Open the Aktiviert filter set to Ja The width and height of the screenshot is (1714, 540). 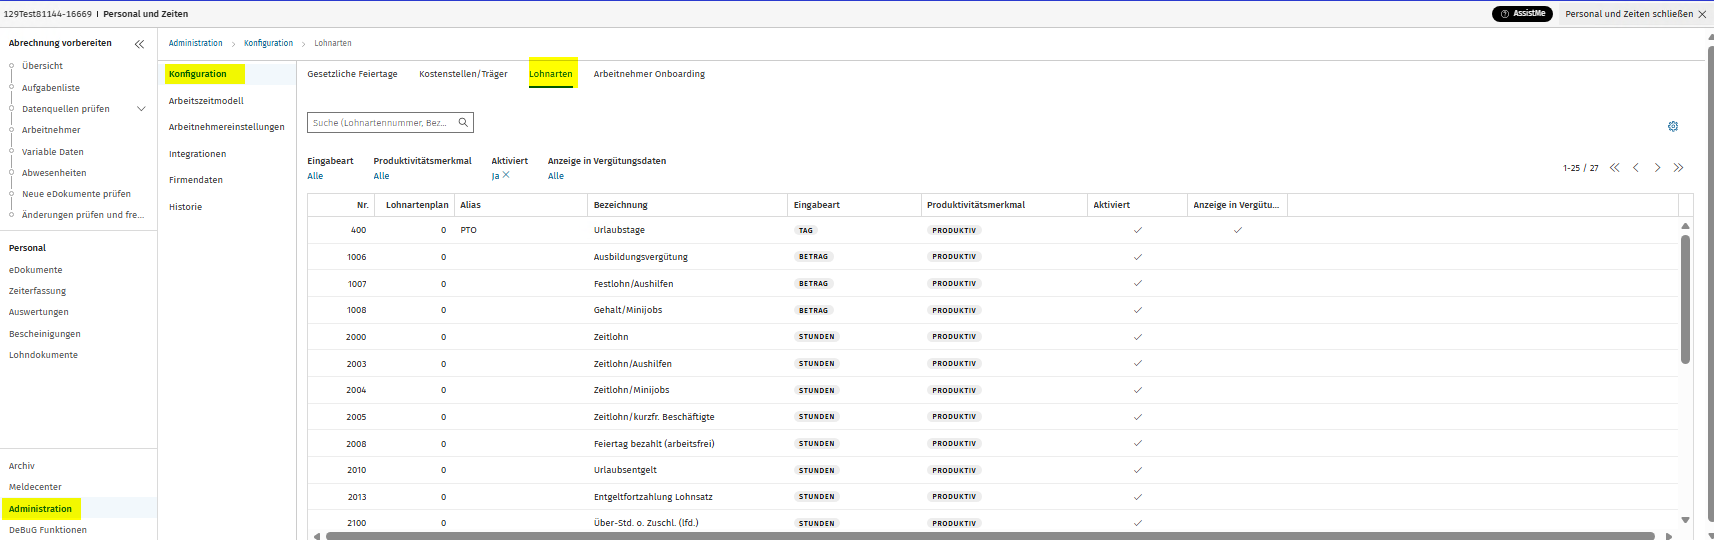495,176
